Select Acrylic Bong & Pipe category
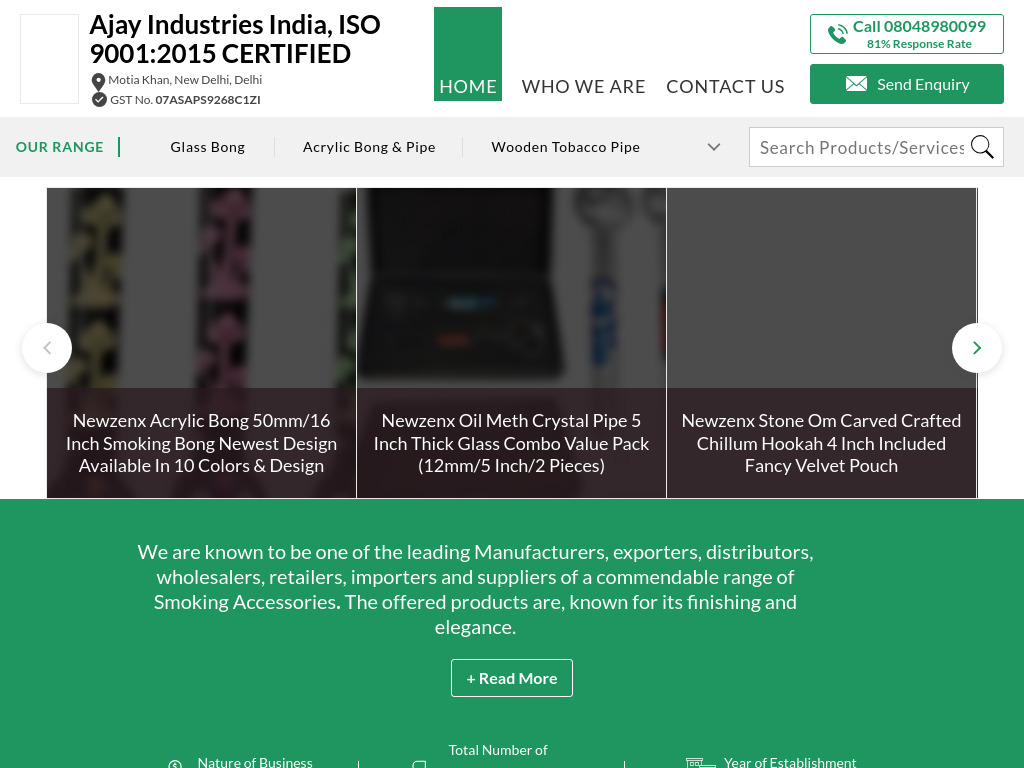 [x=369, y=147]
